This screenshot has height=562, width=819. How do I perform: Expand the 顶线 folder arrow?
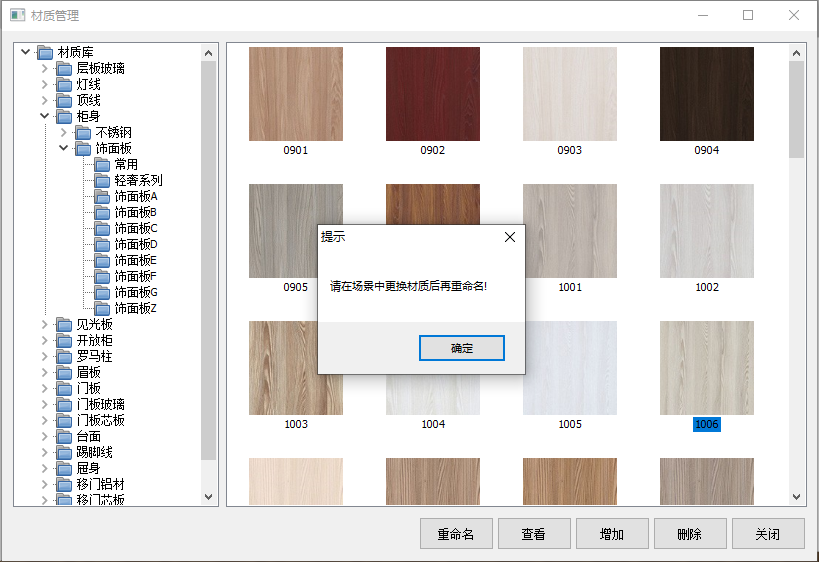coord(44,100)
